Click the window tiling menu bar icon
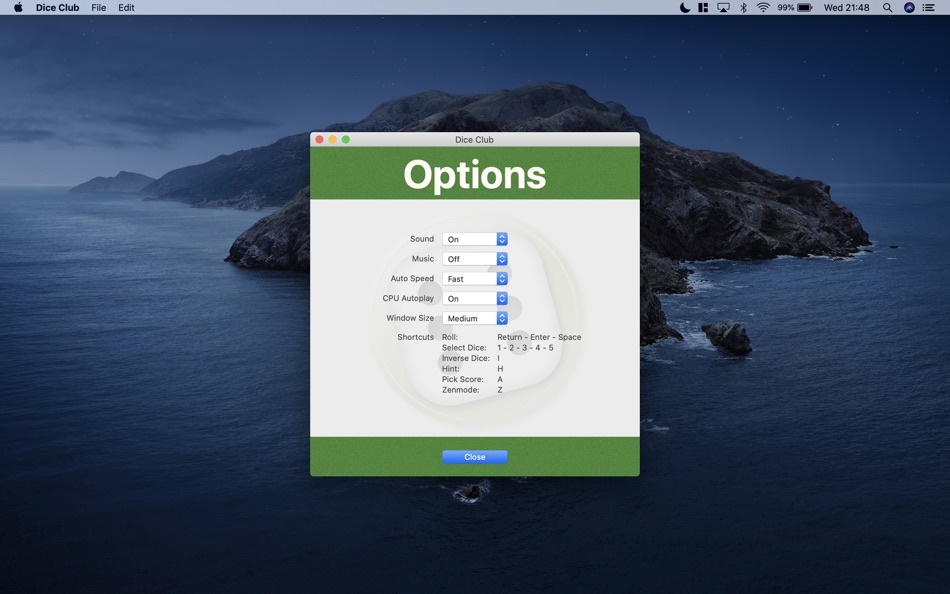950x594 pixels. pos(703,7)
